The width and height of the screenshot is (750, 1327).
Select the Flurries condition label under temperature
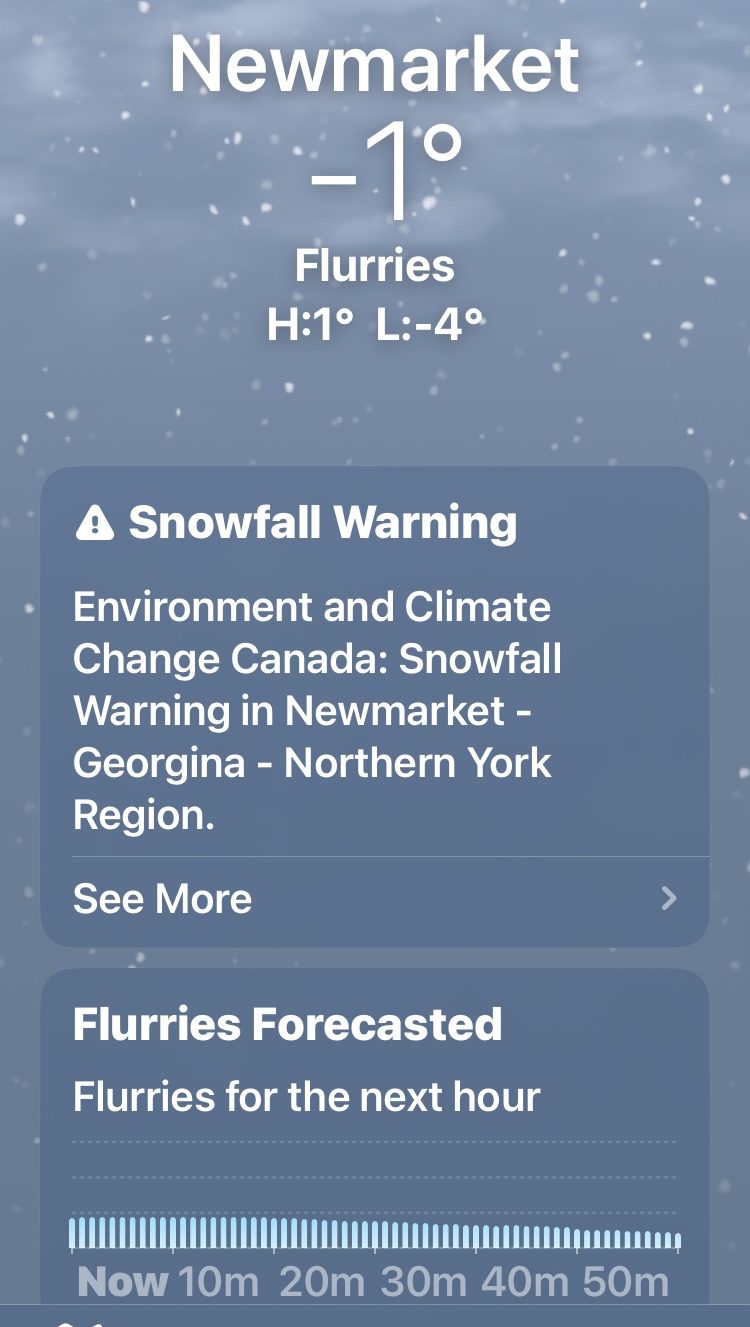(x=374, y=266)
